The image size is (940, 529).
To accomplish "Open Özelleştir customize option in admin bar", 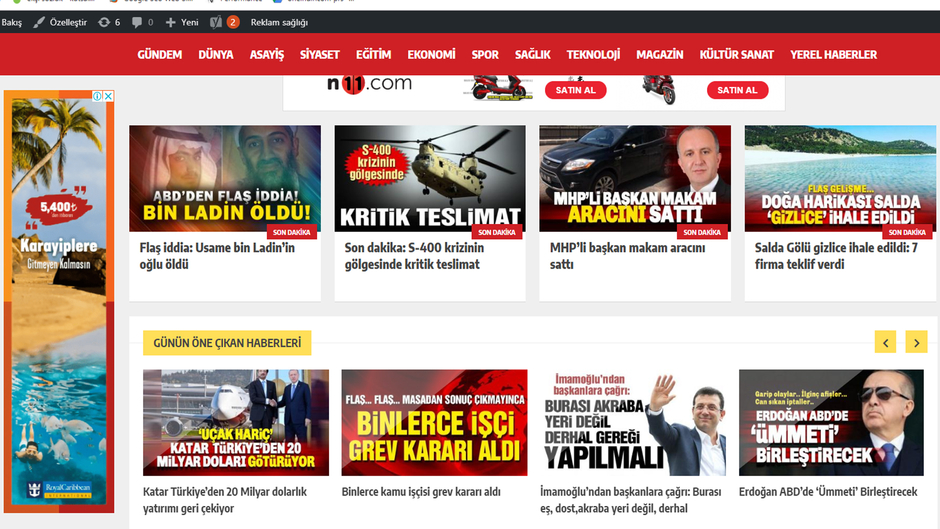I will (60, 22).
